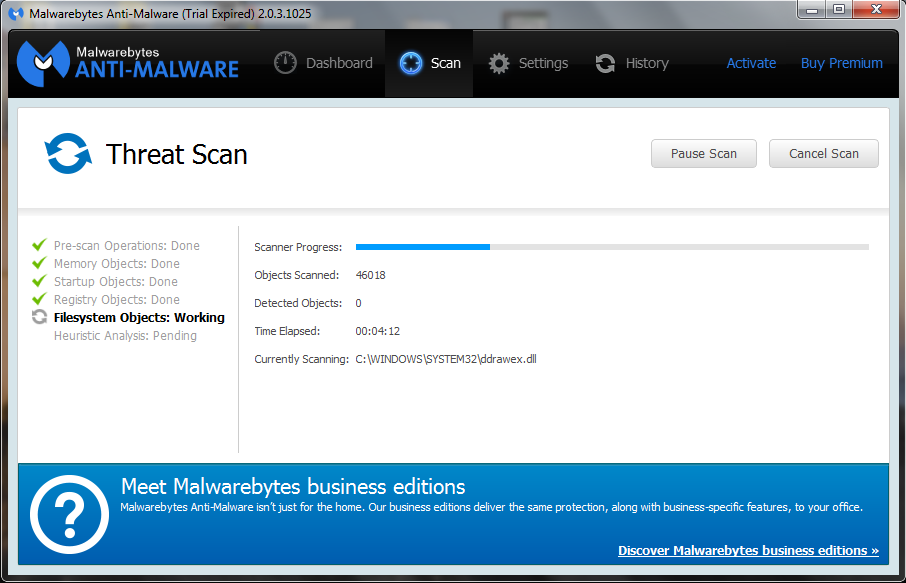The image size is (906, 583).
Task: Click the Filesystem Objects spinner icon
Action: coord(40,317)
